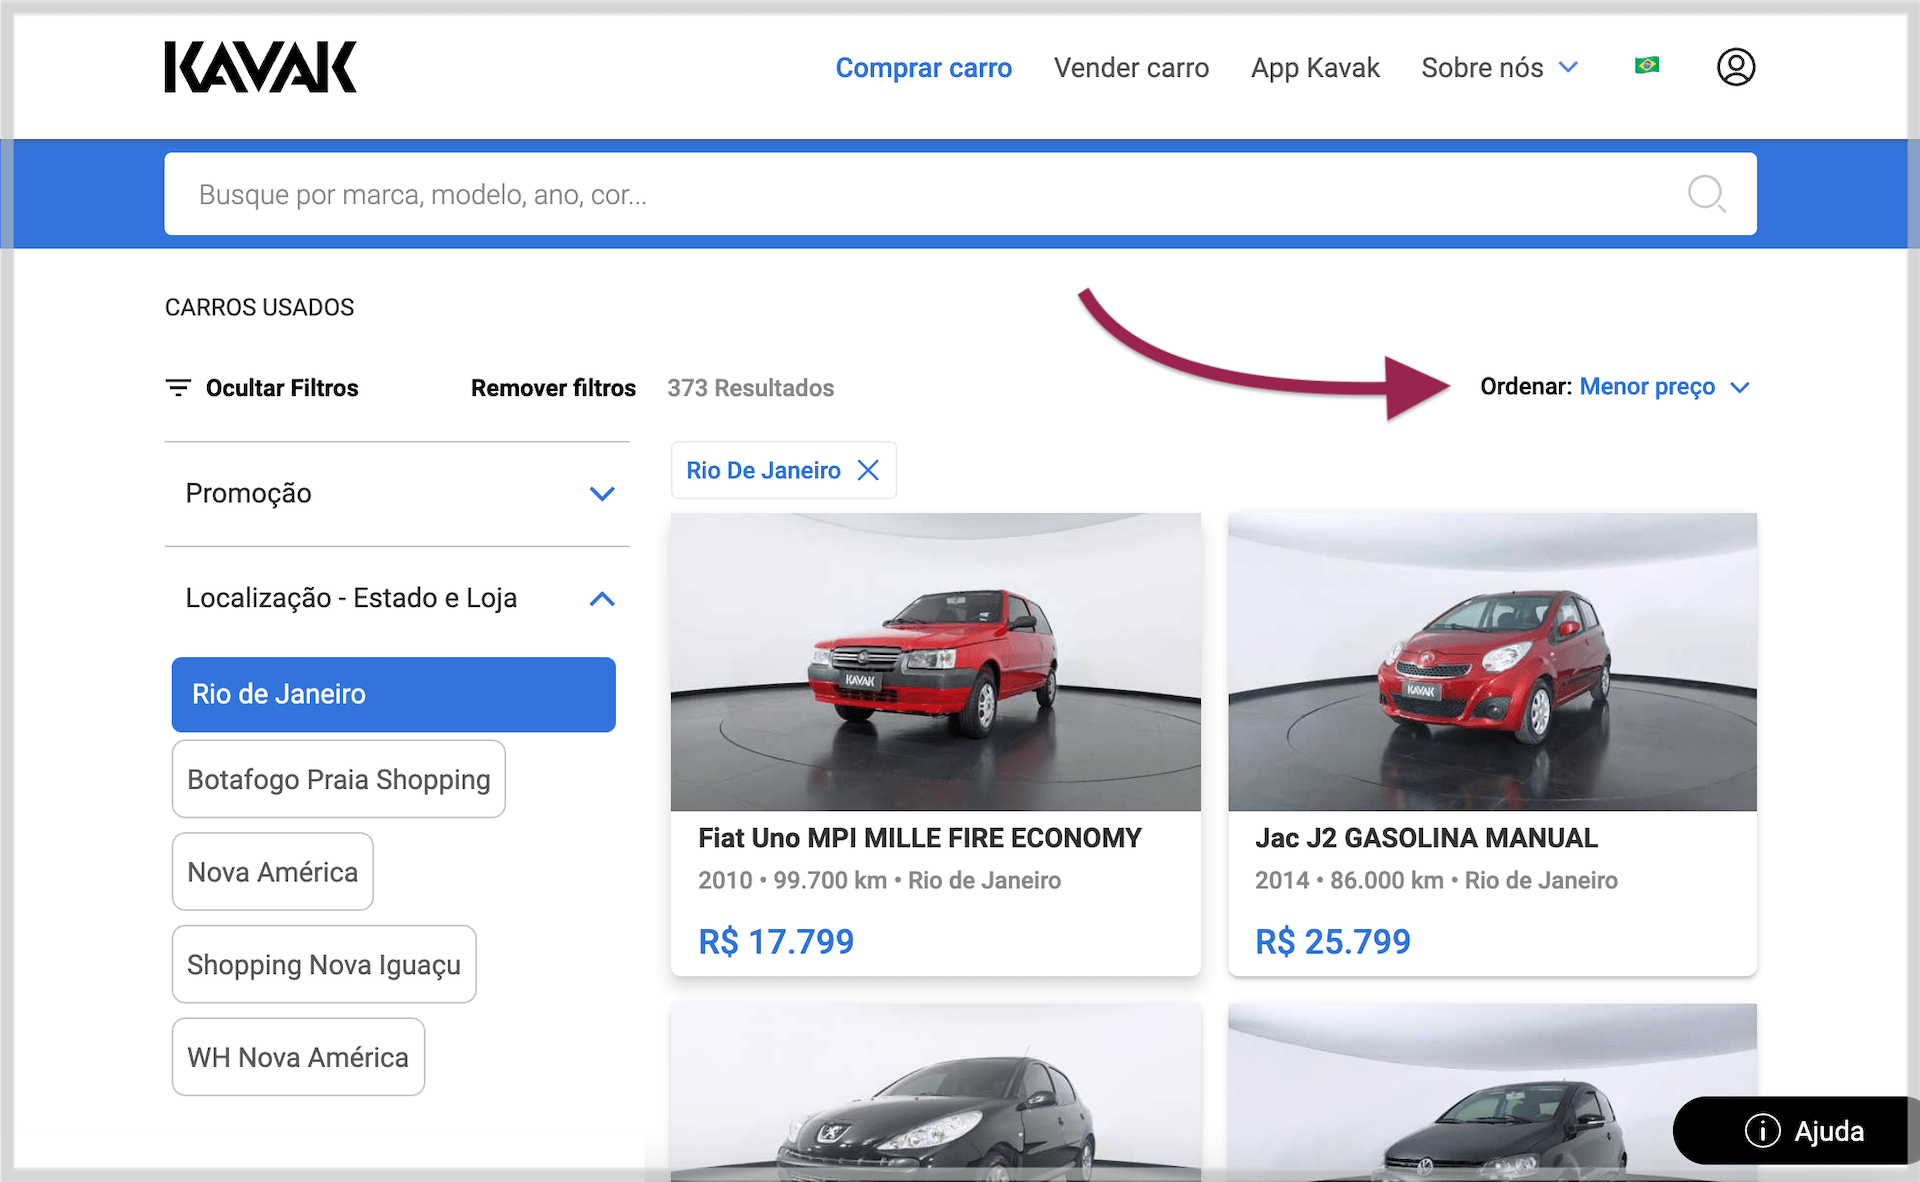The width and height of the screenshot is (1920, 1182).
Task: Click Remover filtros
Action: point(553,388)
